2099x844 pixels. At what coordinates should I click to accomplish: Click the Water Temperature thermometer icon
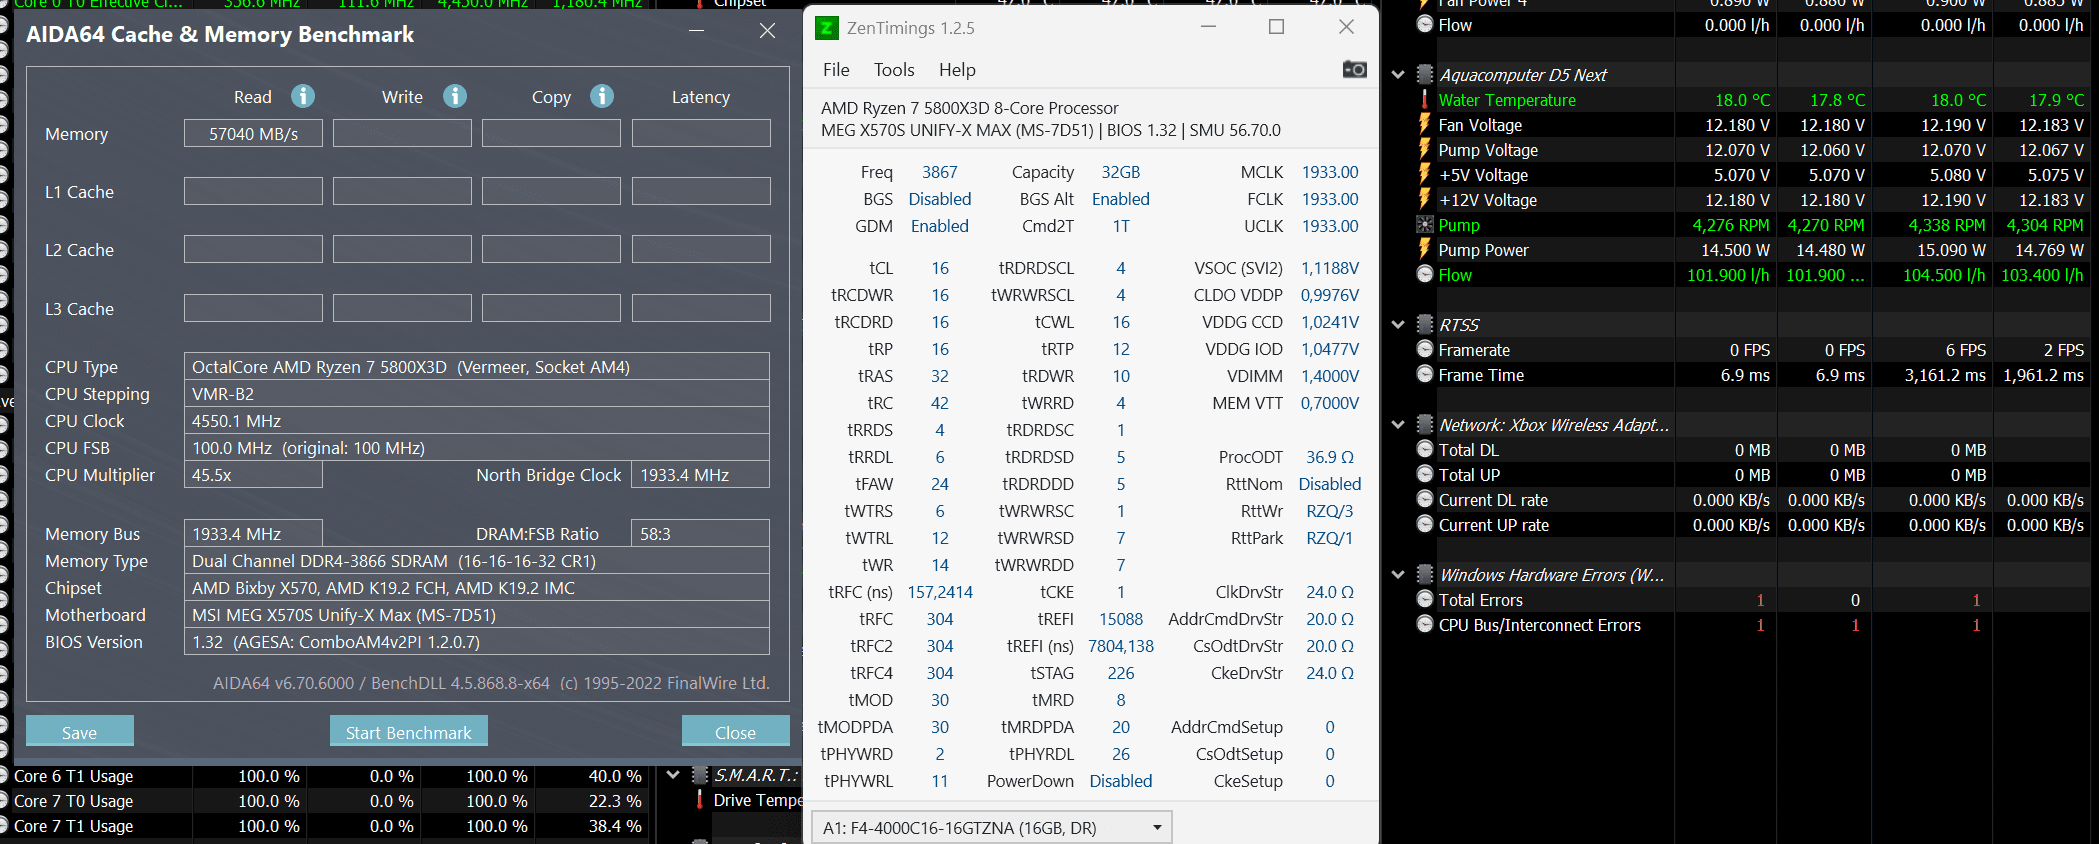[1425, 100]
